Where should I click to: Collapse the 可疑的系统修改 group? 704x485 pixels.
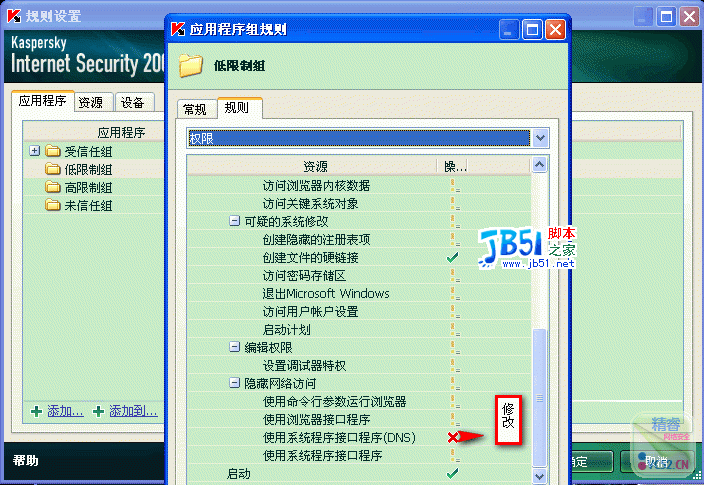(234, 220)
